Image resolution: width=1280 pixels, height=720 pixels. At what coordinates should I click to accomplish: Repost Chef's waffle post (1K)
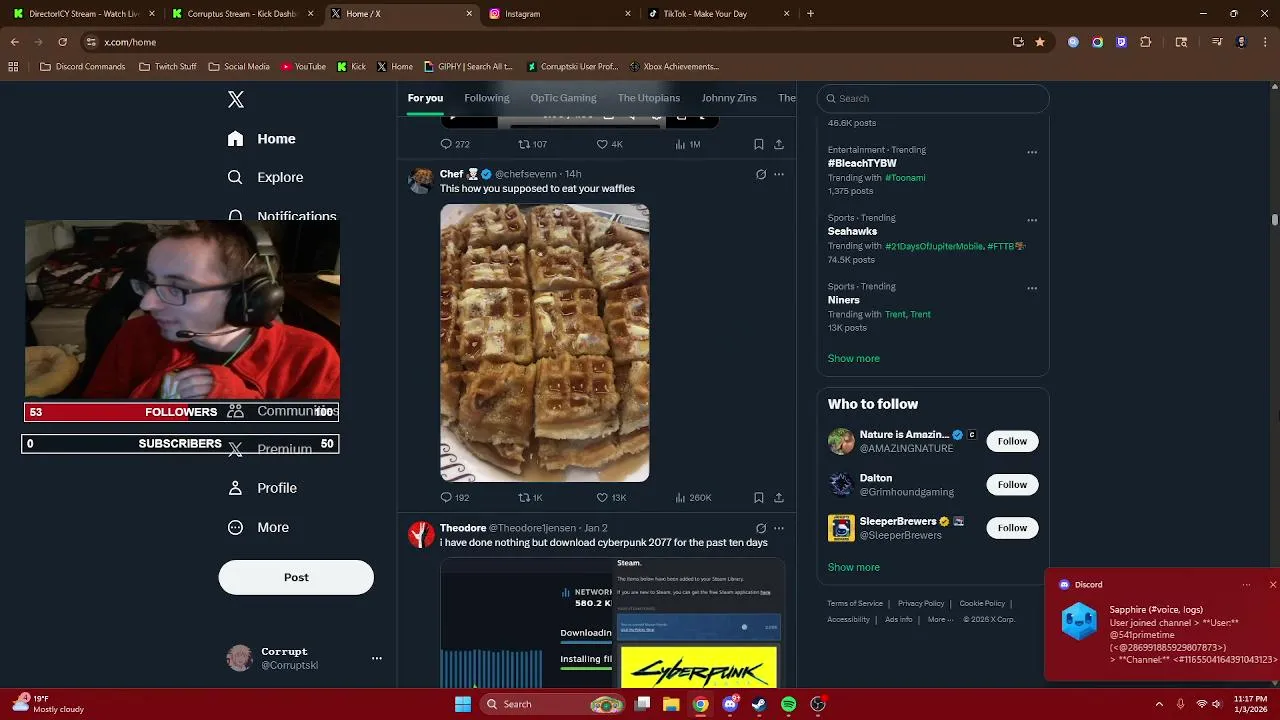pos(530,497)
